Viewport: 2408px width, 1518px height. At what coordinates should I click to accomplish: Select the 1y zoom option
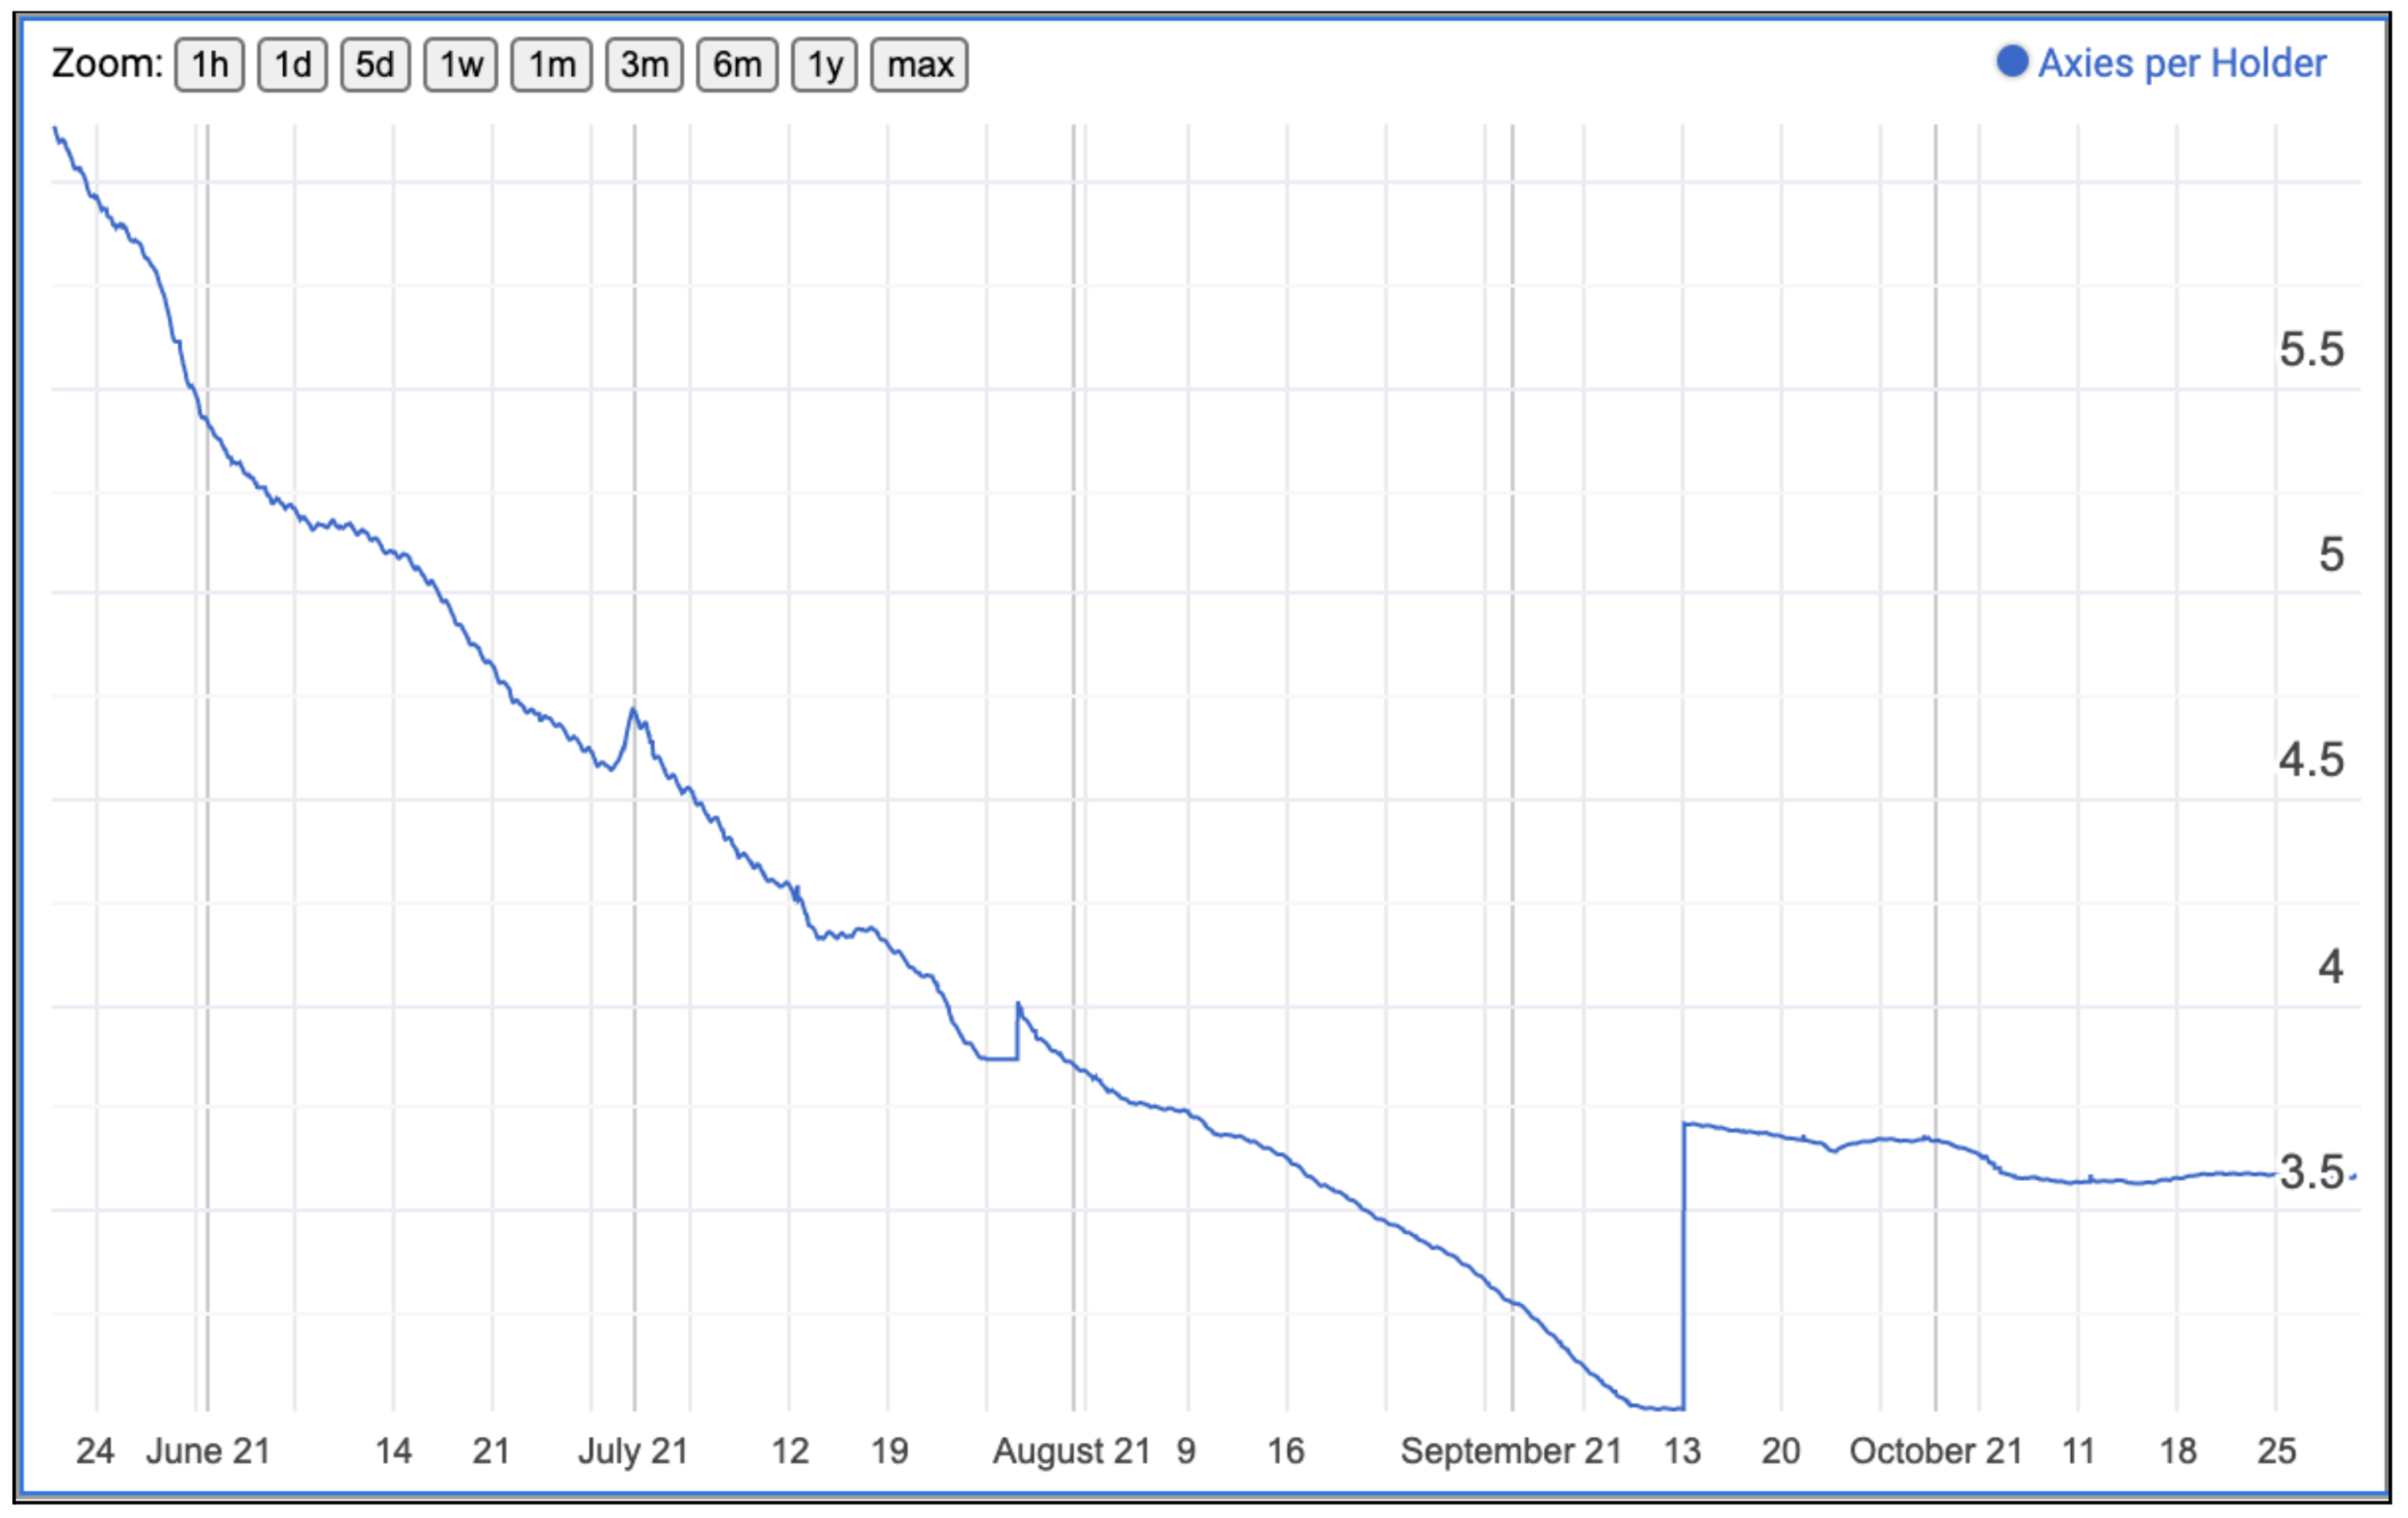coord(824,65)
